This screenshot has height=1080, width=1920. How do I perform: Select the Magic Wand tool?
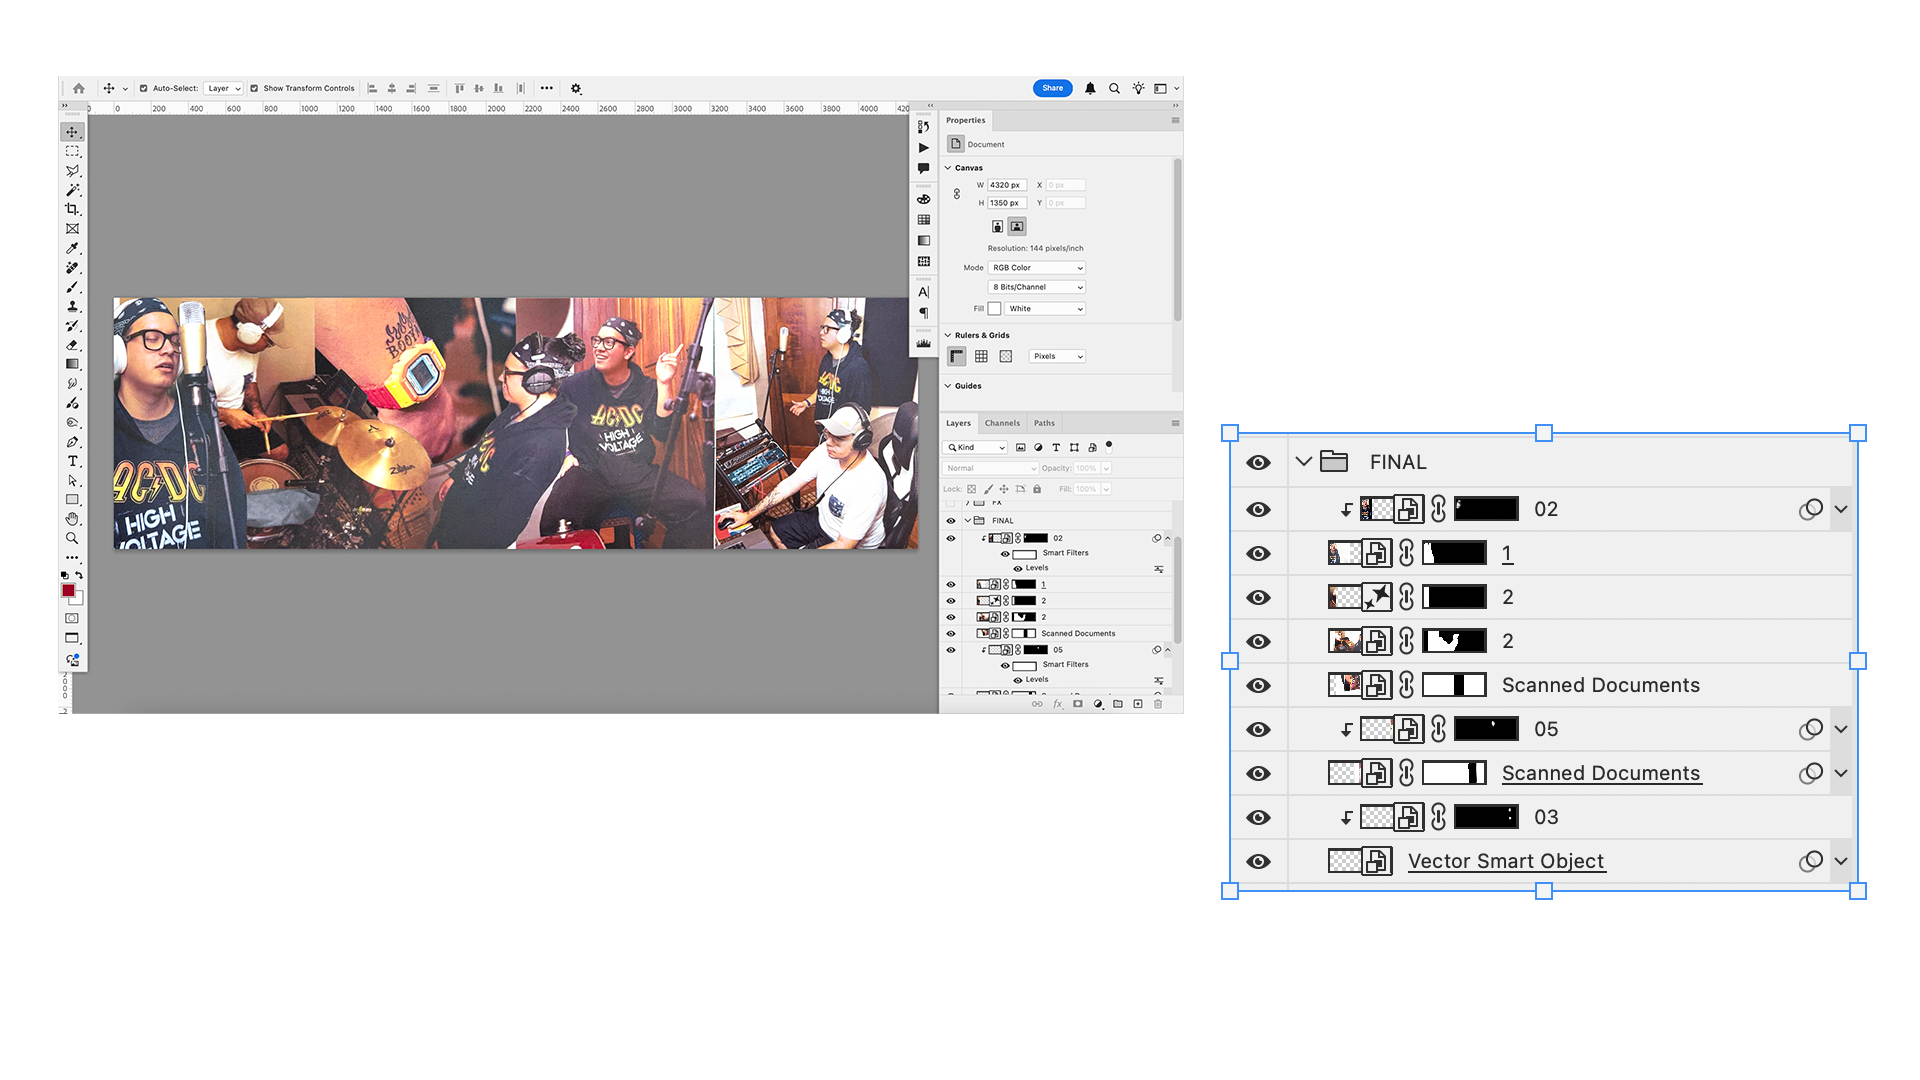tap(72, 190)
